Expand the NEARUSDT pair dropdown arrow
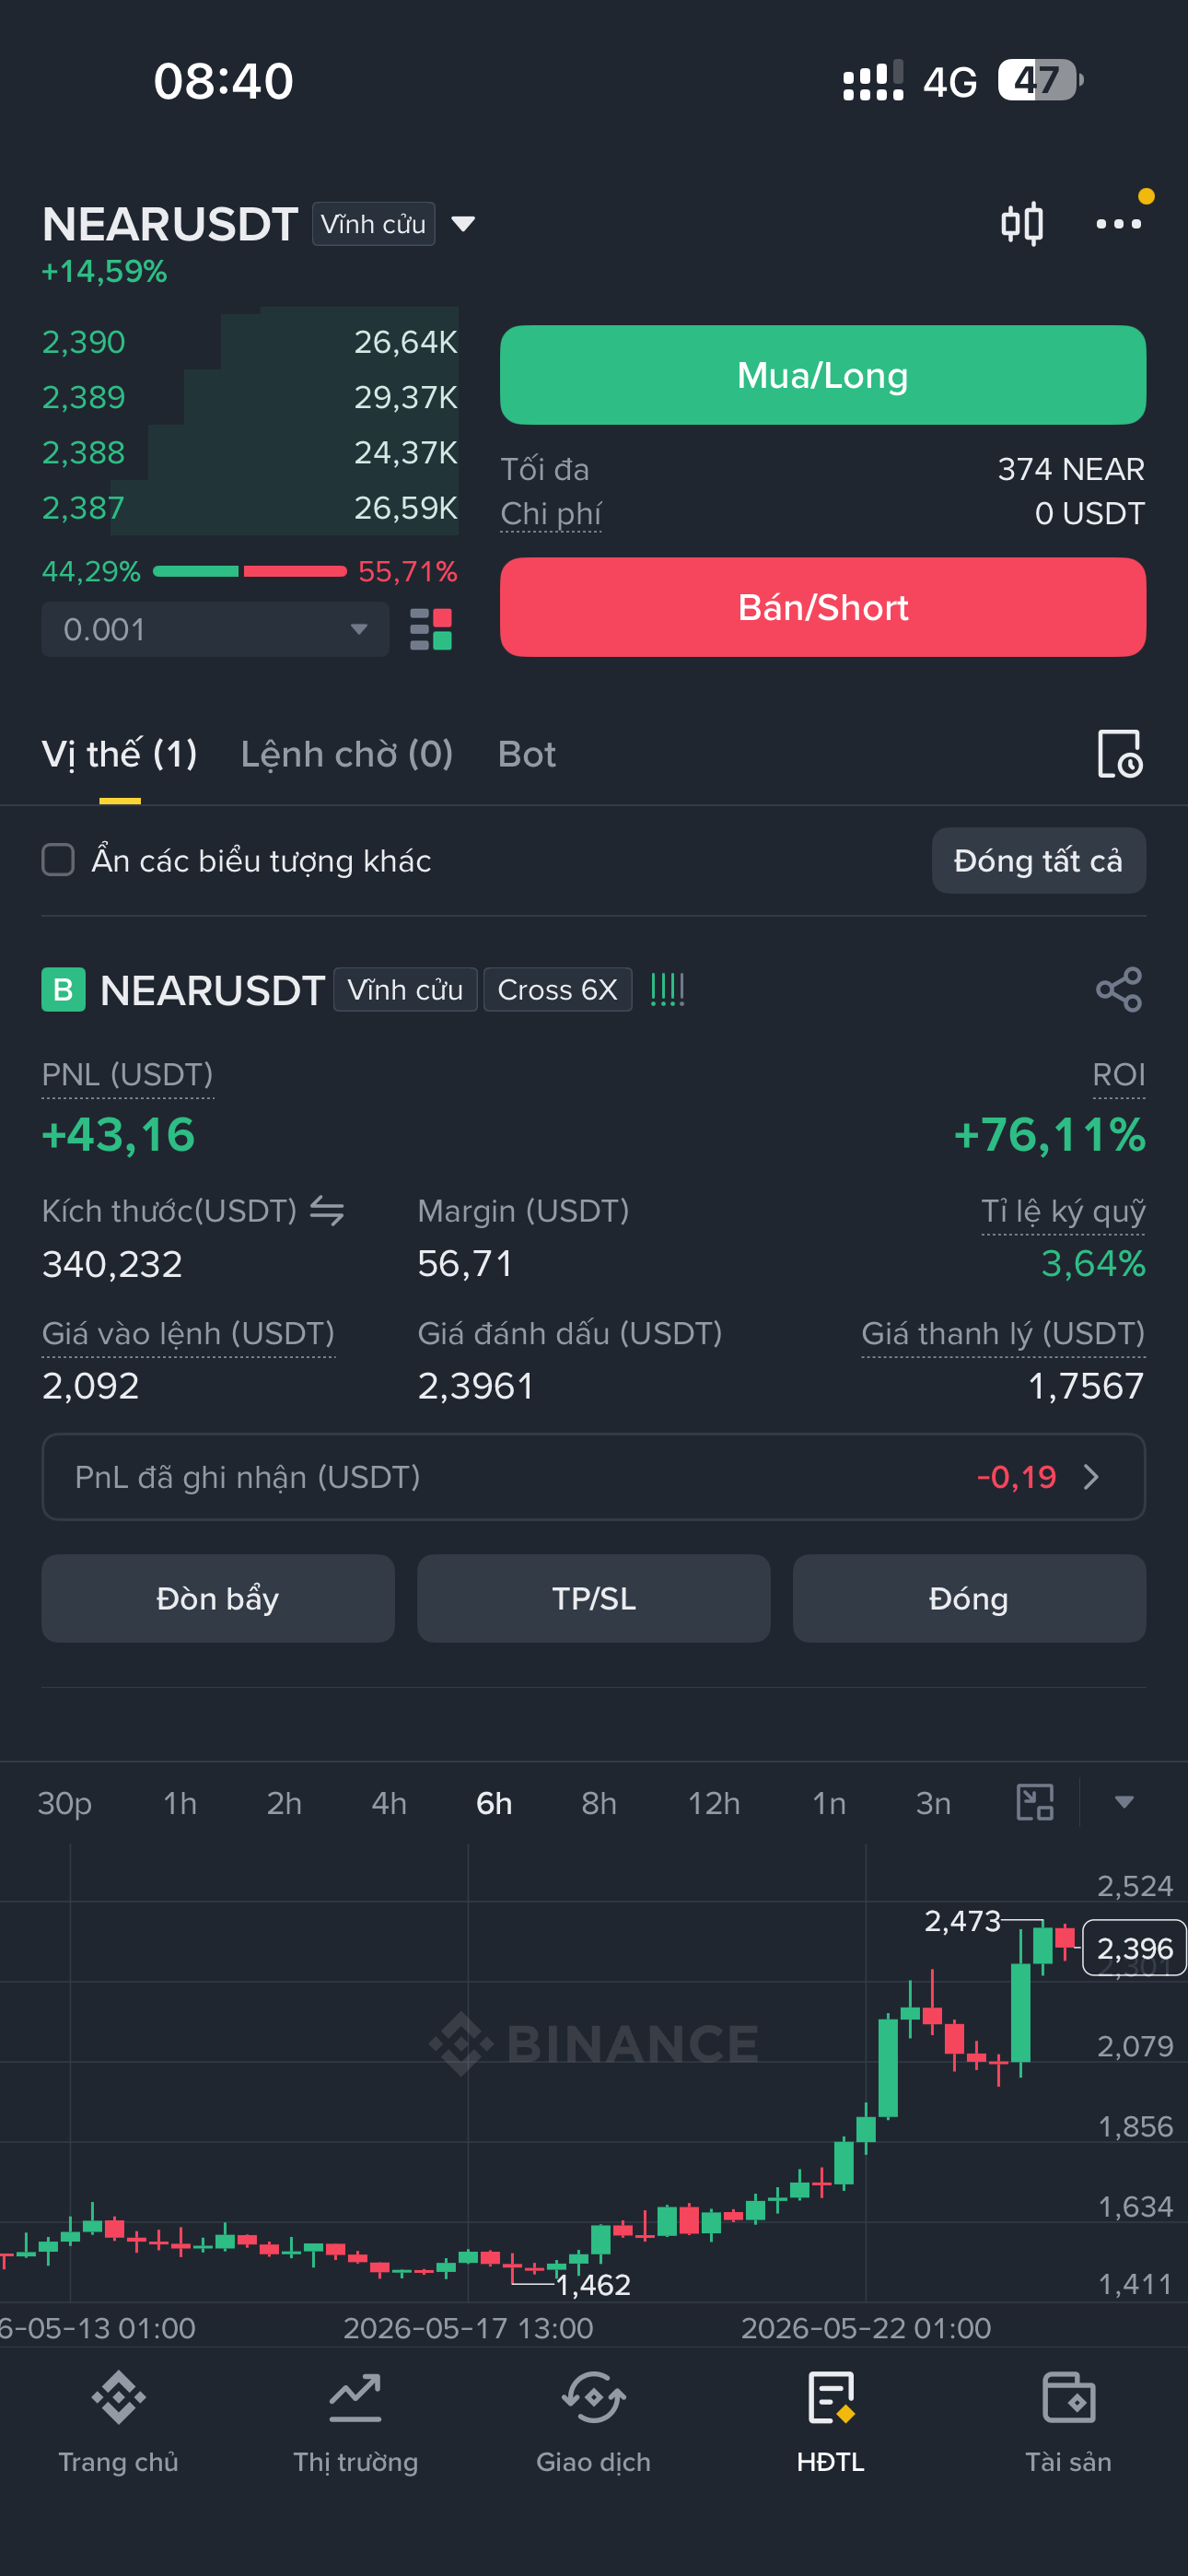This screenshot has height=2576, width=1188. [x=463, y=223]
